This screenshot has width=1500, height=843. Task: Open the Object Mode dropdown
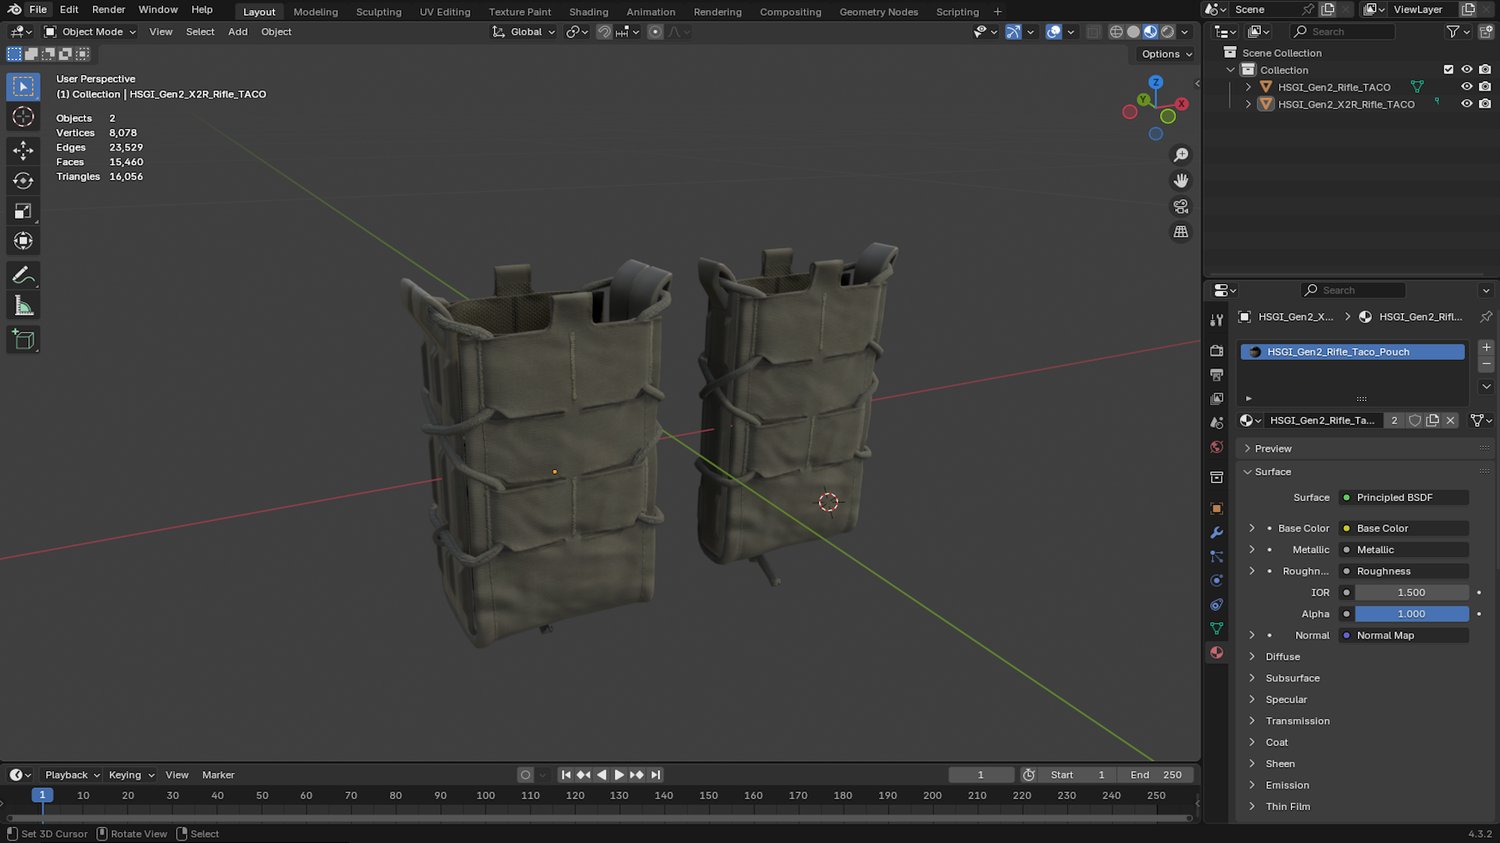[90, 32]
